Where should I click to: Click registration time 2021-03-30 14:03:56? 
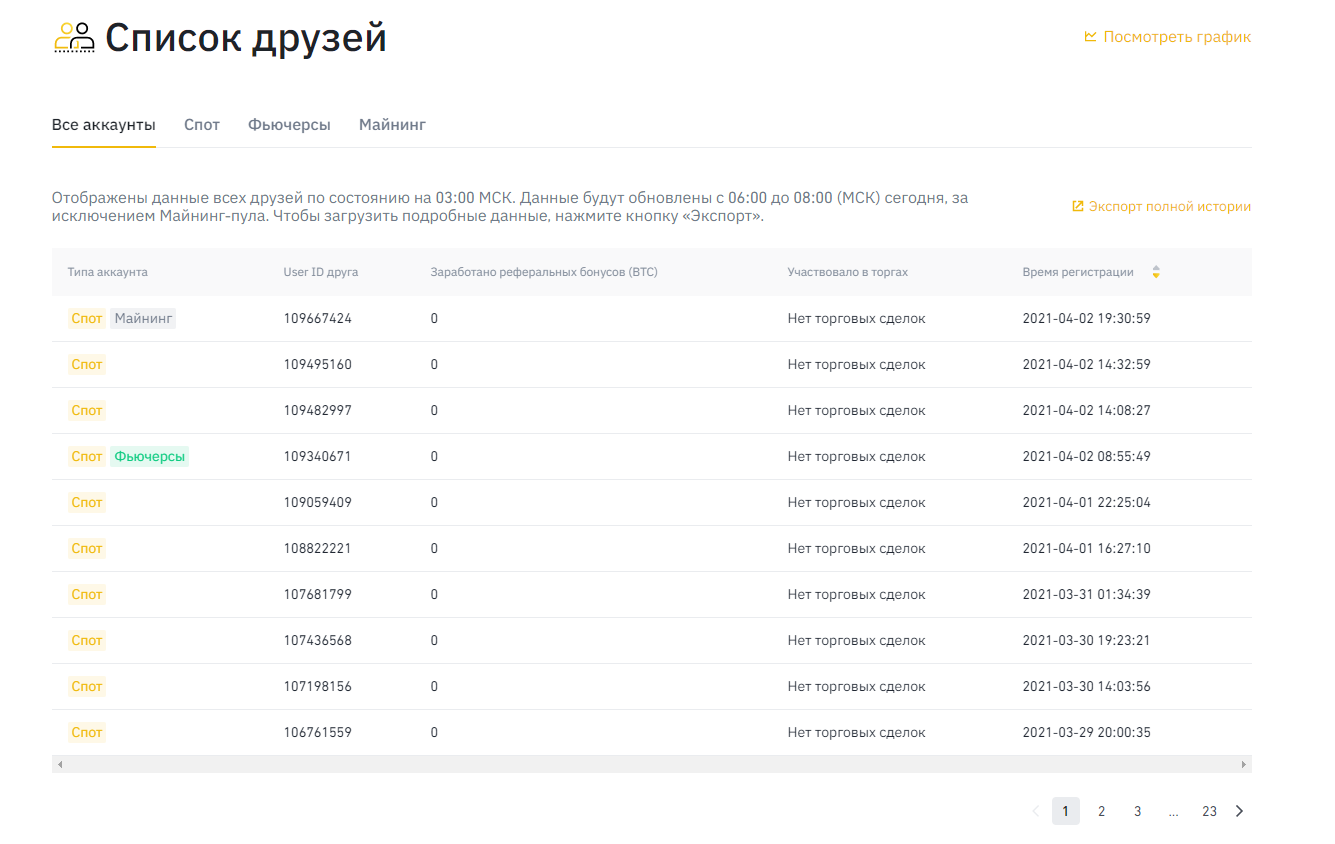pyautogui.click(x=1087, y=687)
